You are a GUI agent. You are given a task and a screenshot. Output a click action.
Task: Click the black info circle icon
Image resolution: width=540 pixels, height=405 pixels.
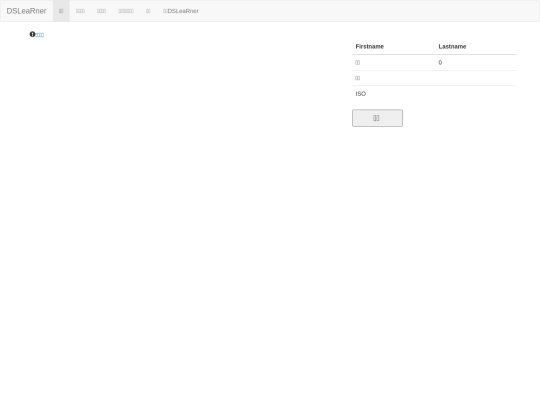[x=32, y=34]
